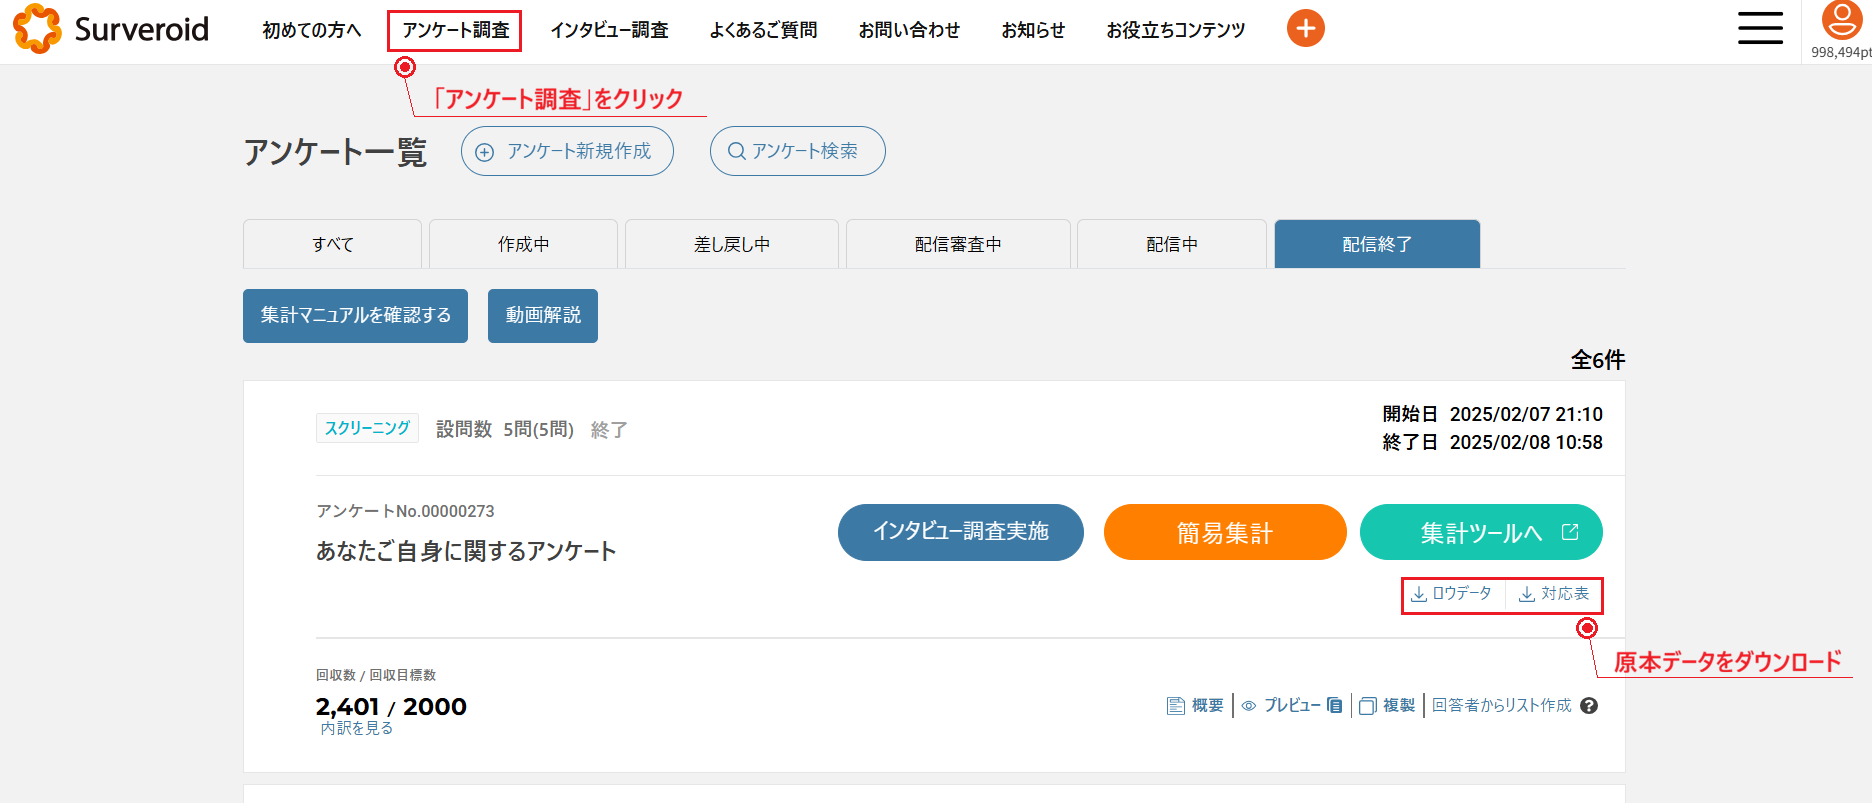Switch to the すべて tab
This screenshot has width=1872, height=803.
pyautogui.click(x=332, y=245)
